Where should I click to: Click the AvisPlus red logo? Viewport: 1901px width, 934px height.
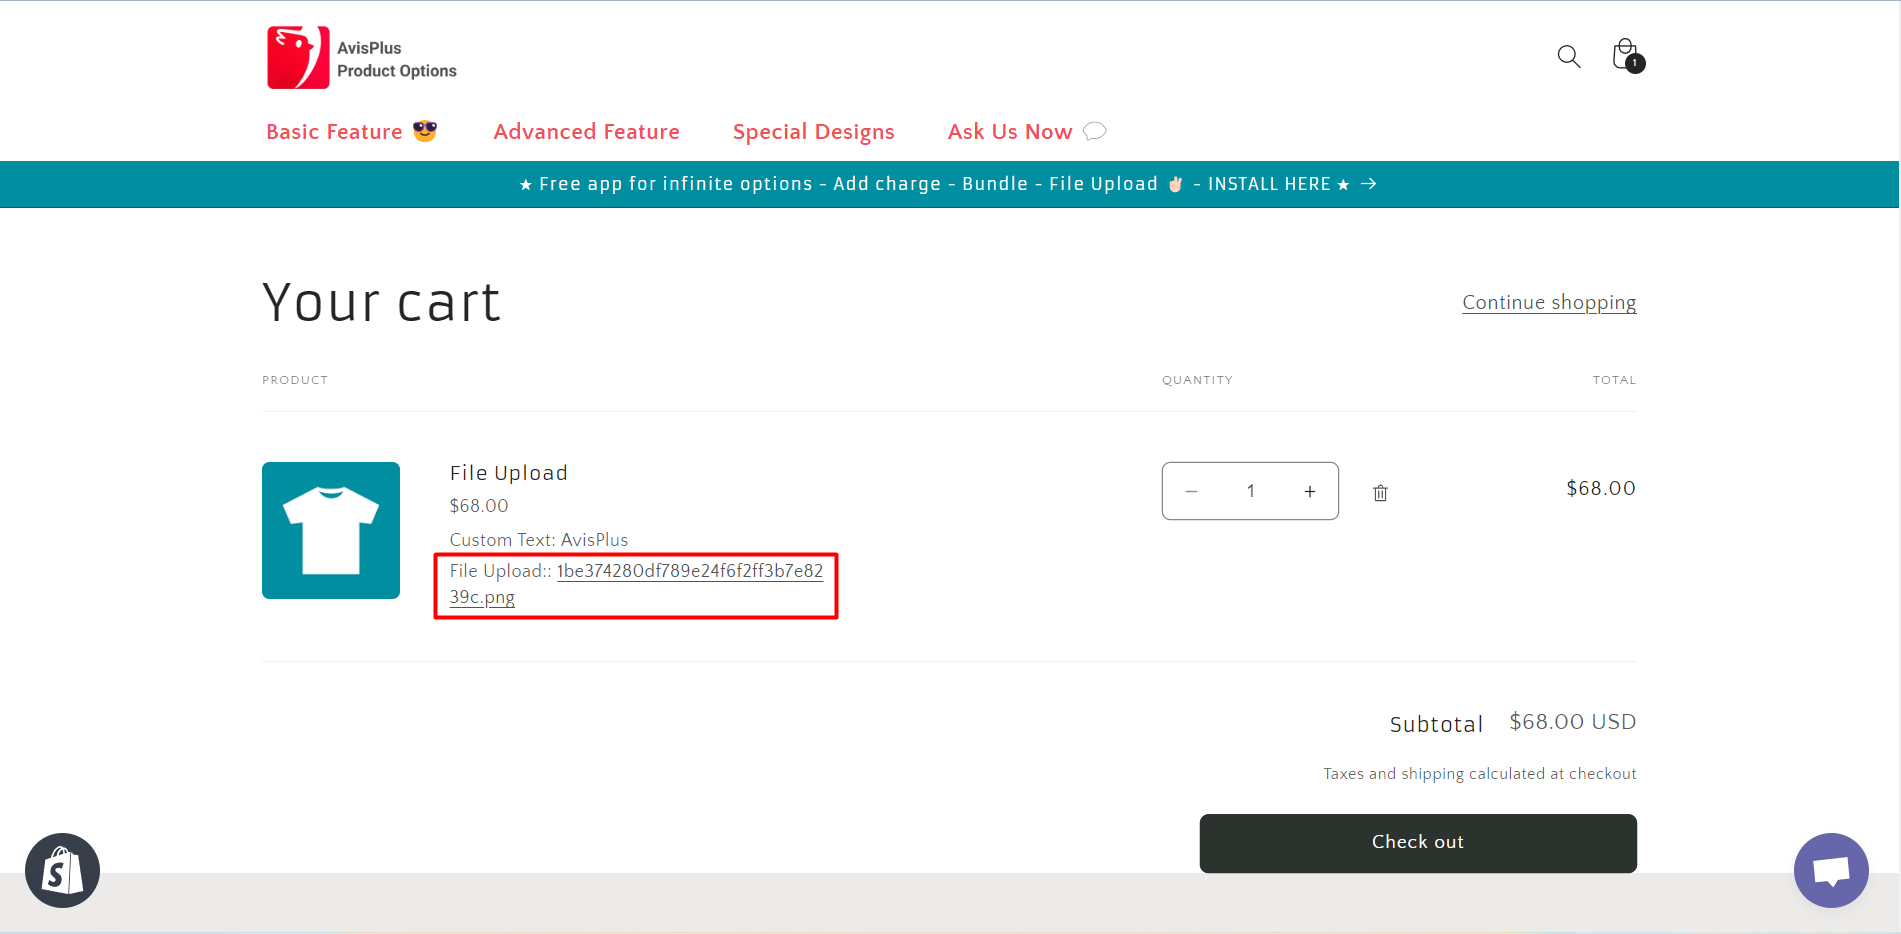tap(298, 58)
